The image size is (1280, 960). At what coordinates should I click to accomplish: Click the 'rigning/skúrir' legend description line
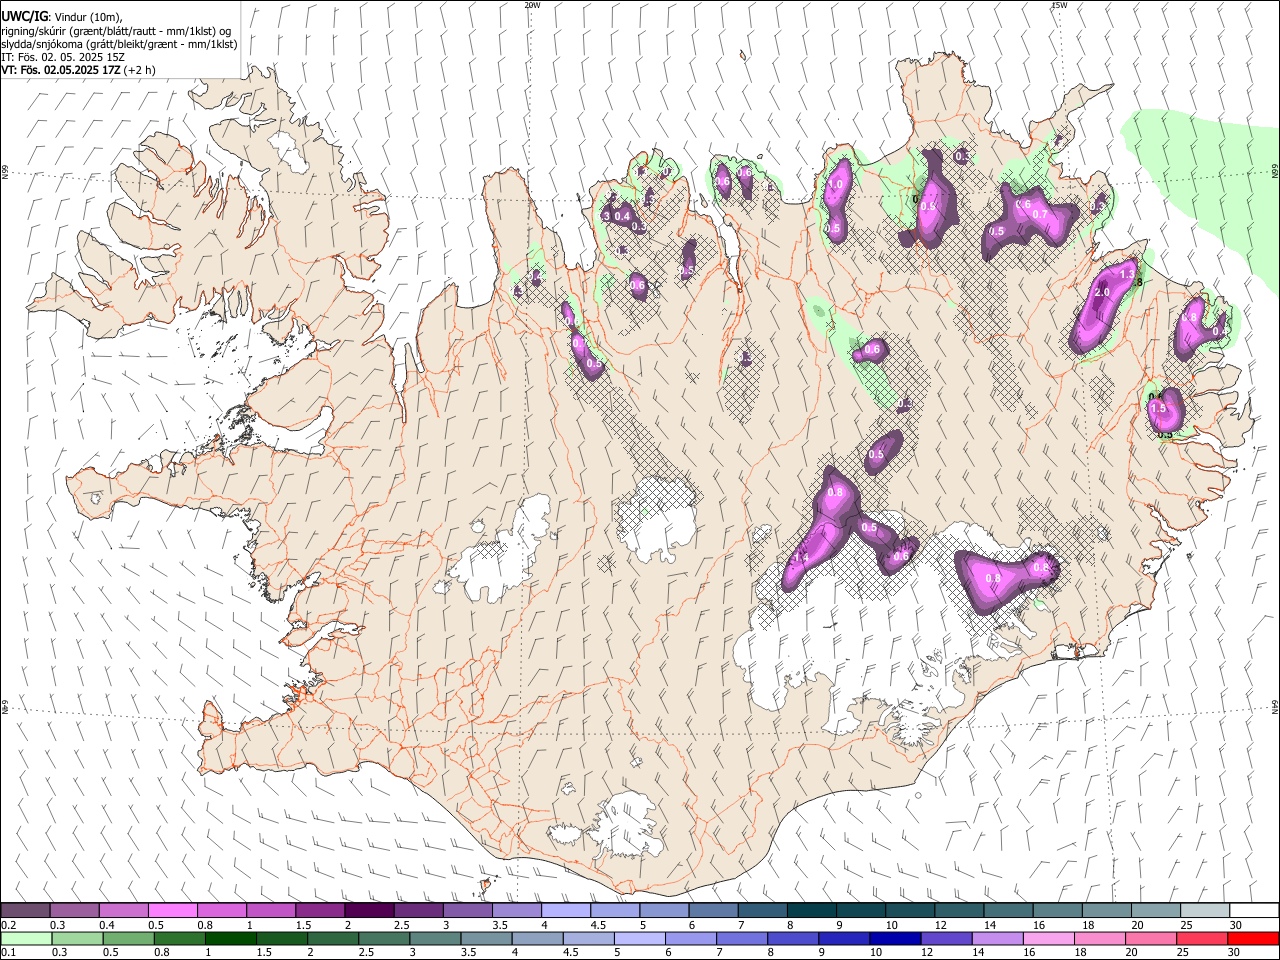pyautogui.click(x=116, y=31)
